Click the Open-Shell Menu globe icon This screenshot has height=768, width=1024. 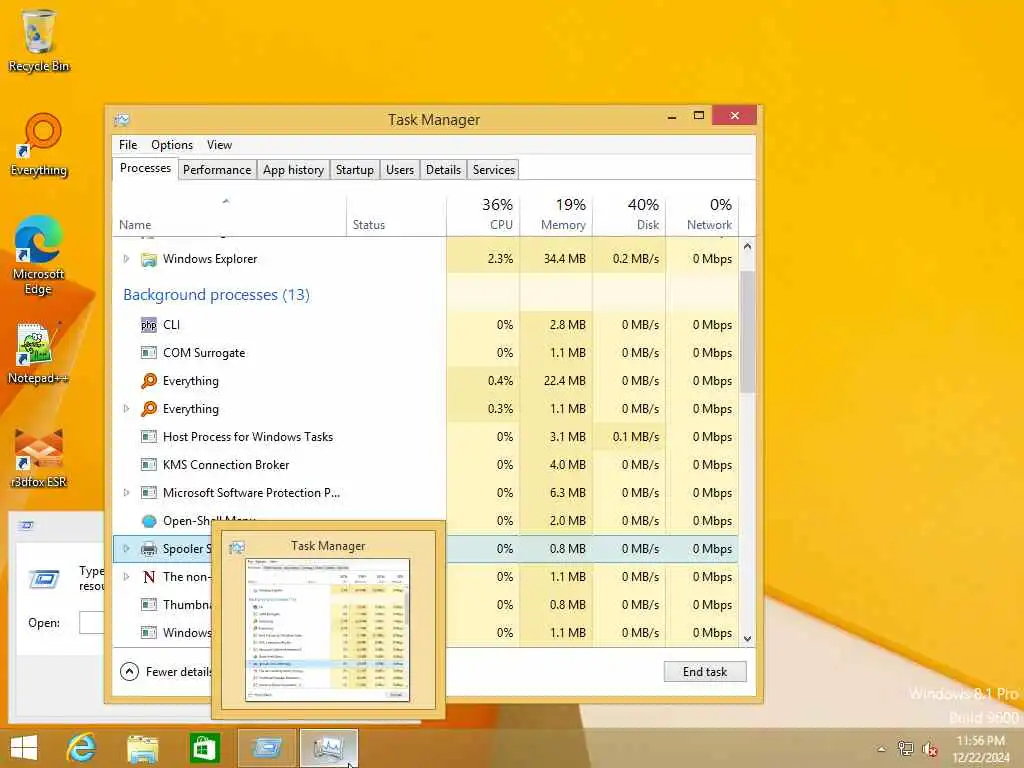point(149,521)
